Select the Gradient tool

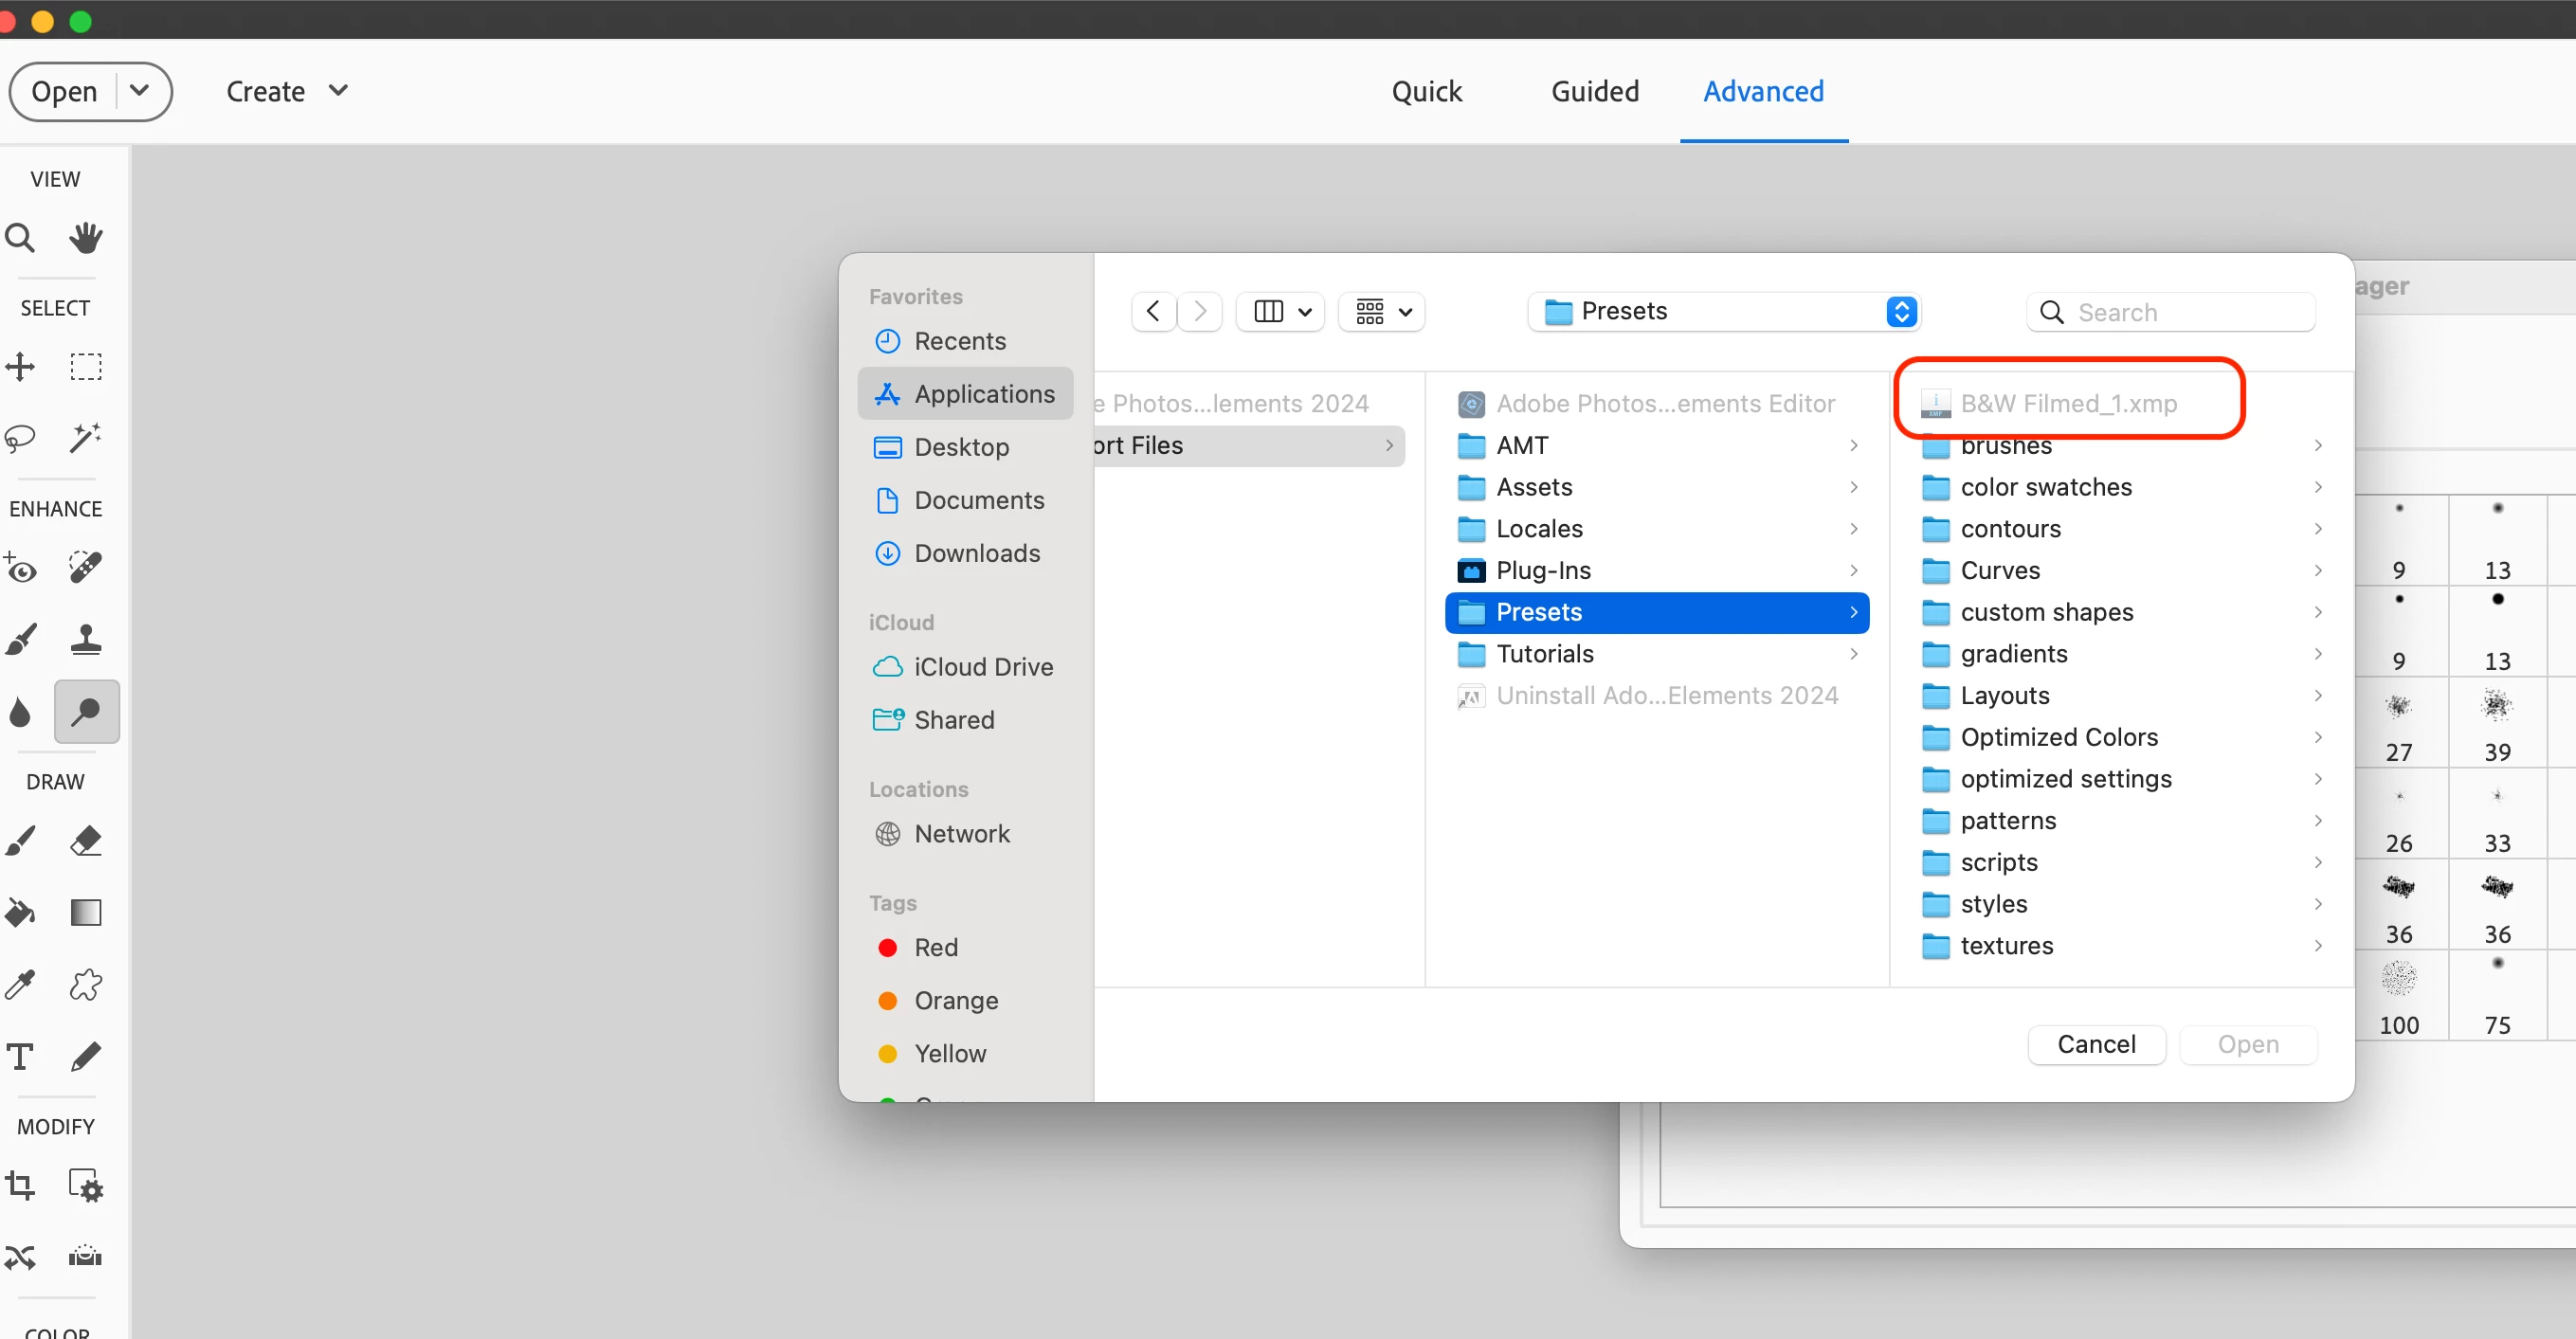[86, 912]
